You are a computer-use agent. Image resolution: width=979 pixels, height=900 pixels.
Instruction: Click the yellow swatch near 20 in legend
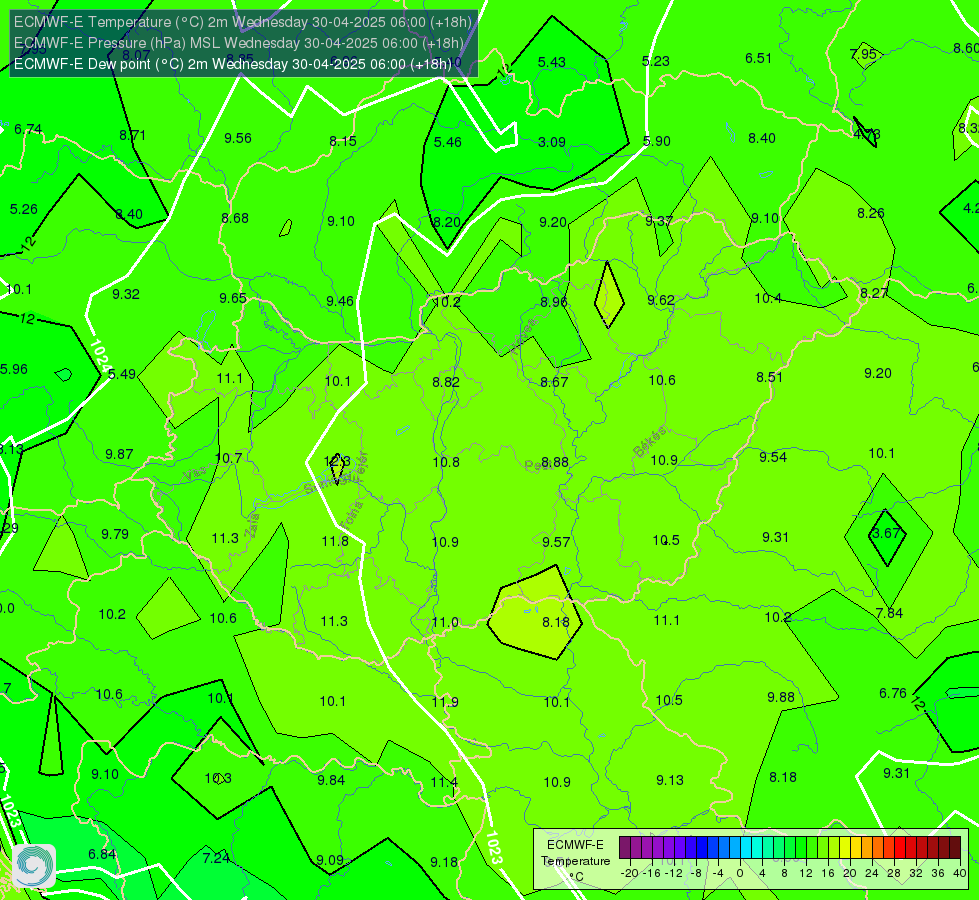(845, 848)
